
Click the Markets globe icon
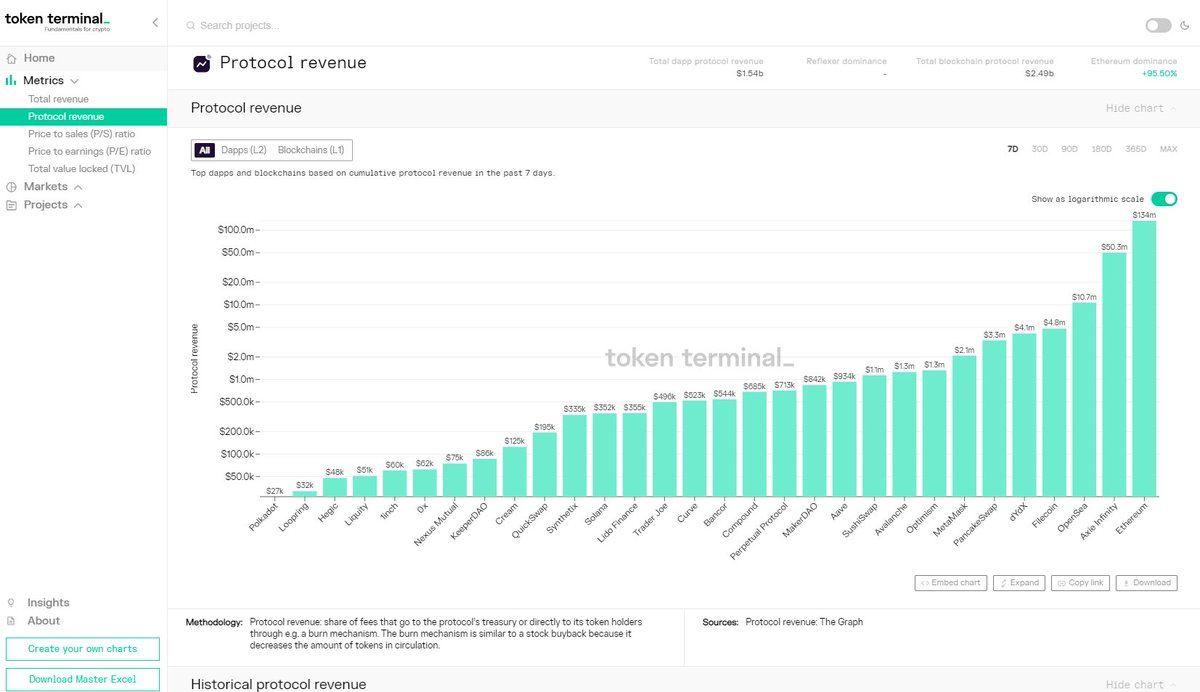[12, 187]
